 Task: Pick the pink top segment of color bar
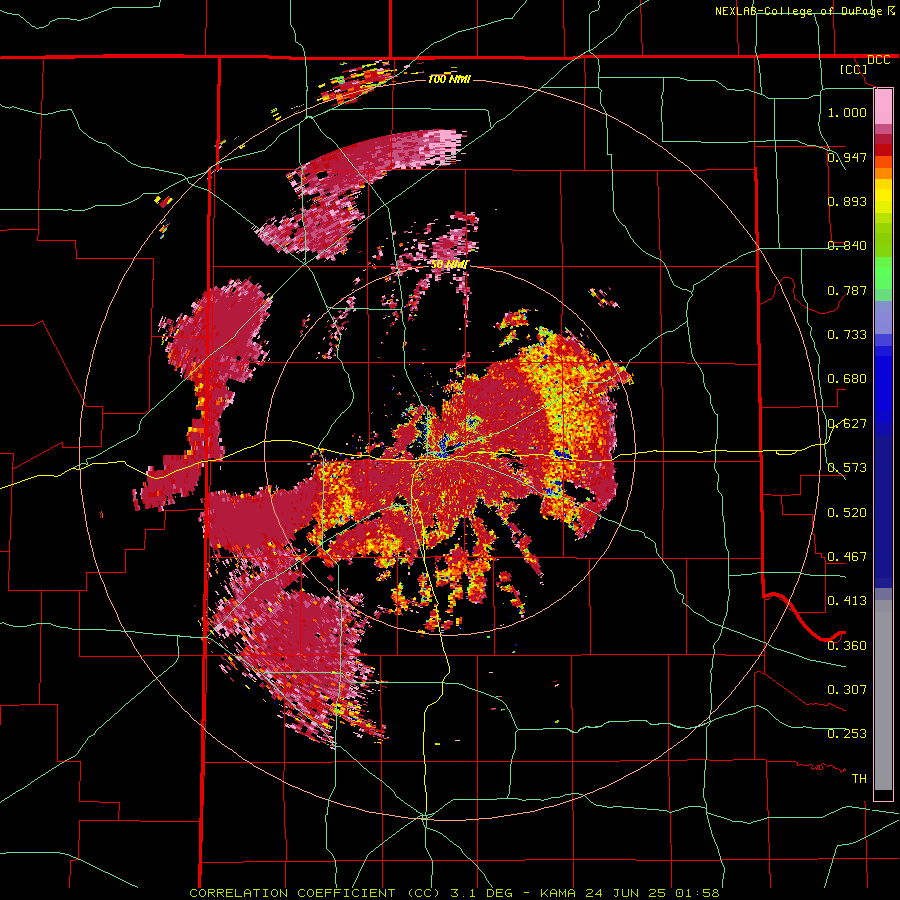(883, 106)
